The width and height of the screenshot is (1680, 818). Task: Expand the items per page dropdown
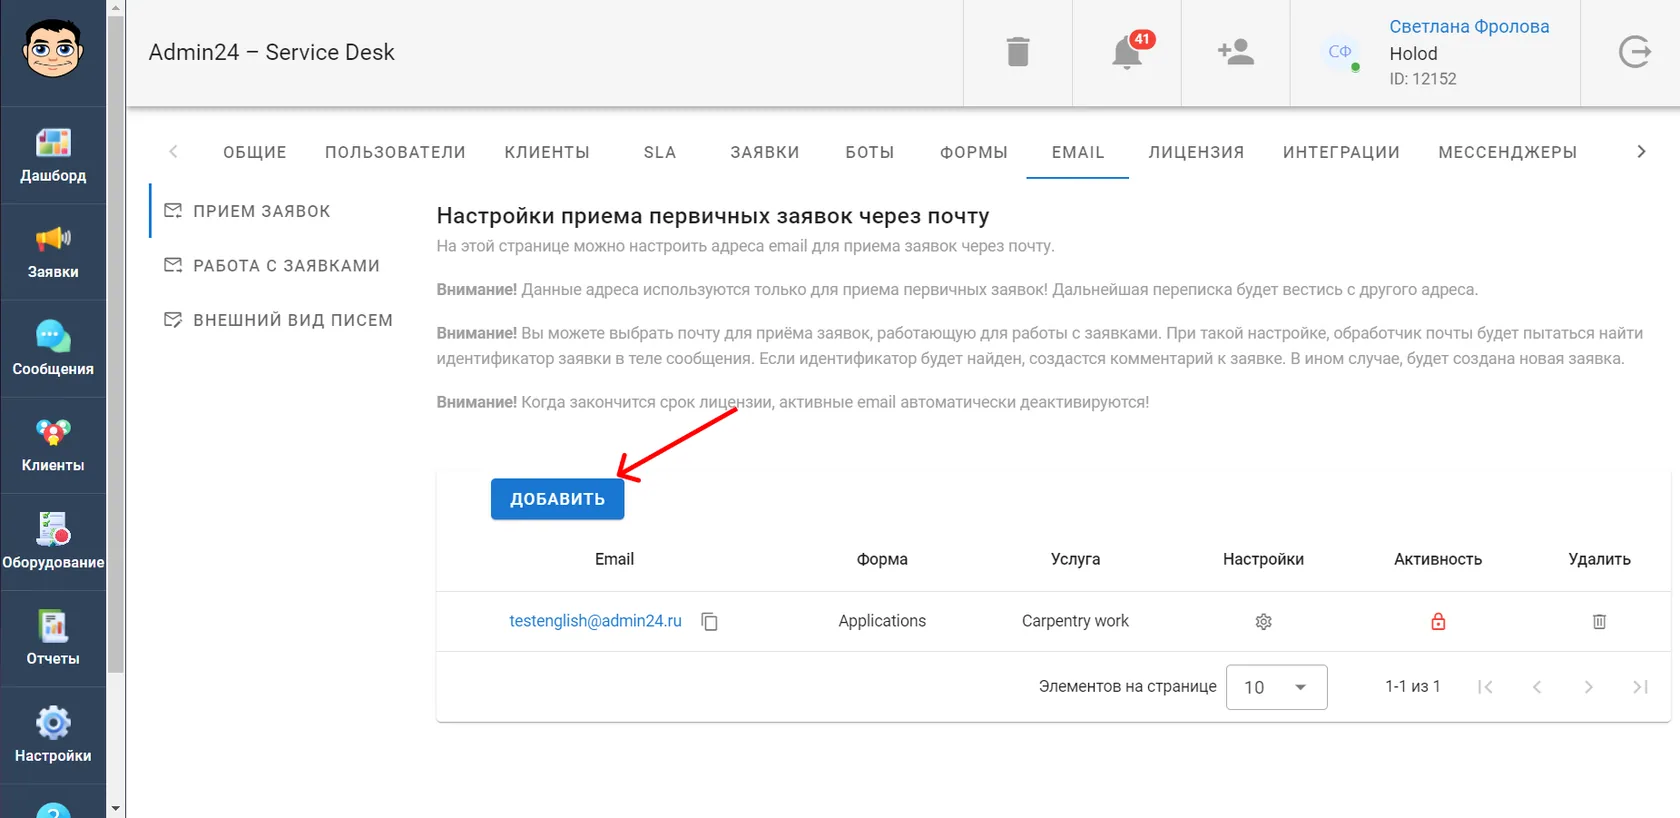point(1276,687)
